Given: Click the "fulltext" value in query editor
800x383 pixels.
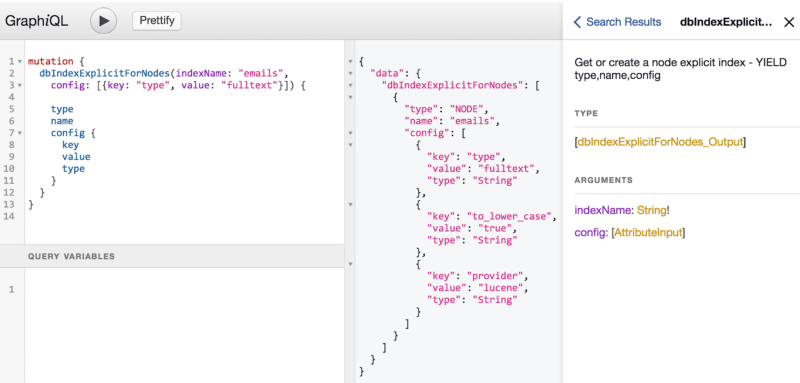Looking at the screenshot, I should pos(249,85).
